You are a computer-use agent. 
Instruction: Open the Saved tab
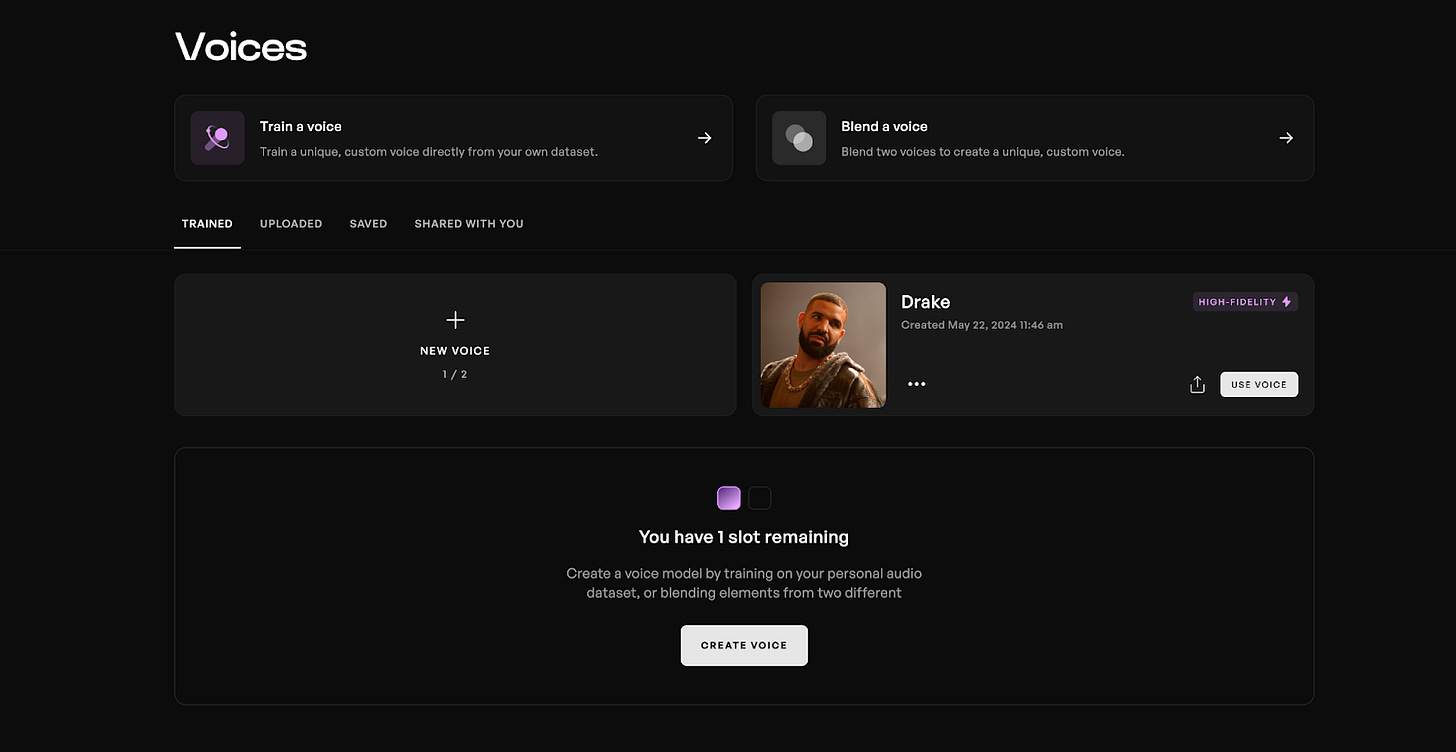(368, 224)
